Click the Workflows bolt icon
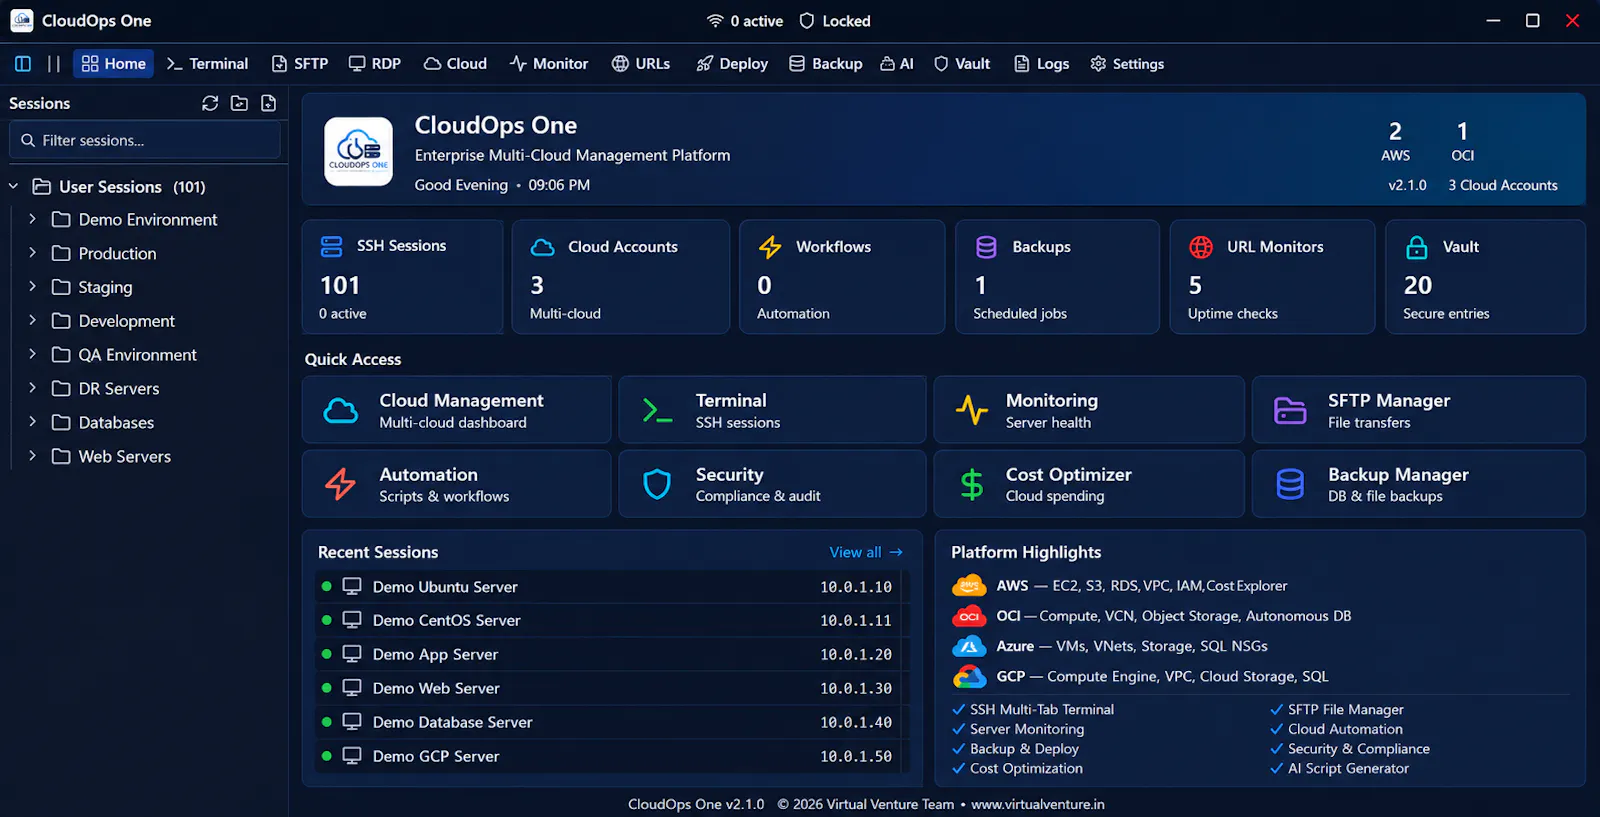Image resolution: width=1600 pixels, height=817 pixels. tap(770, 247)
